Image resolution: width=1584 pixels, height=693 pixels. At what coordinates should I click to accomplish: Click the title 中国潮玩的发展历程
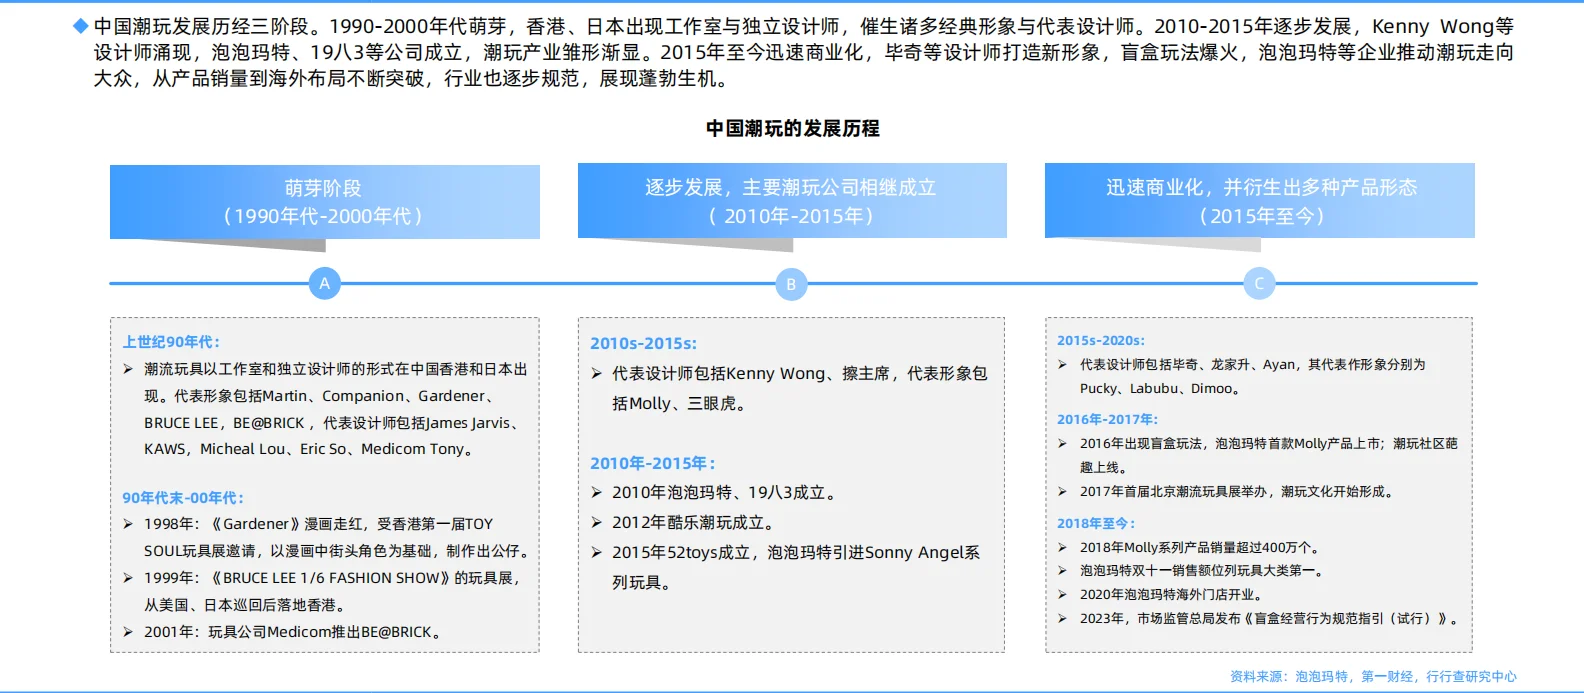coord(793,128)
